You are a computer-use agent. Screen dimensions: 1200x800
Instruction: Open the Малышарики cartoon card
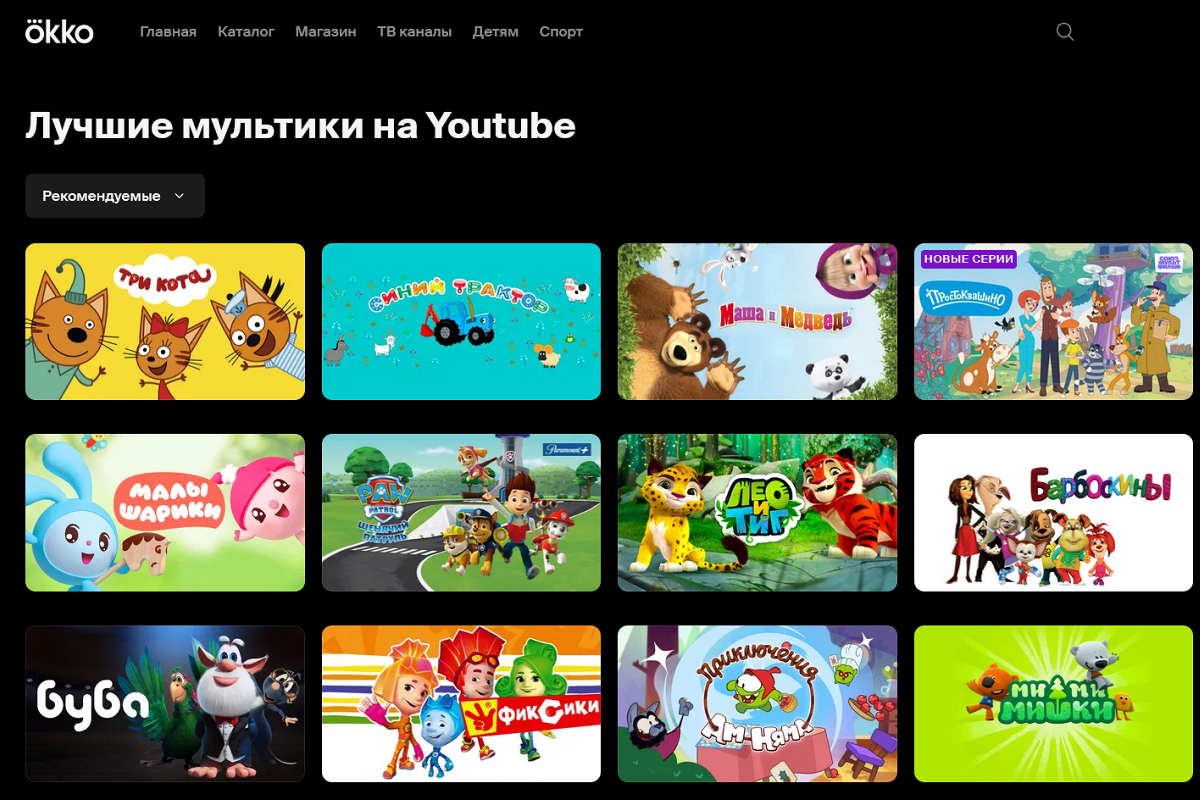[165, 512]
